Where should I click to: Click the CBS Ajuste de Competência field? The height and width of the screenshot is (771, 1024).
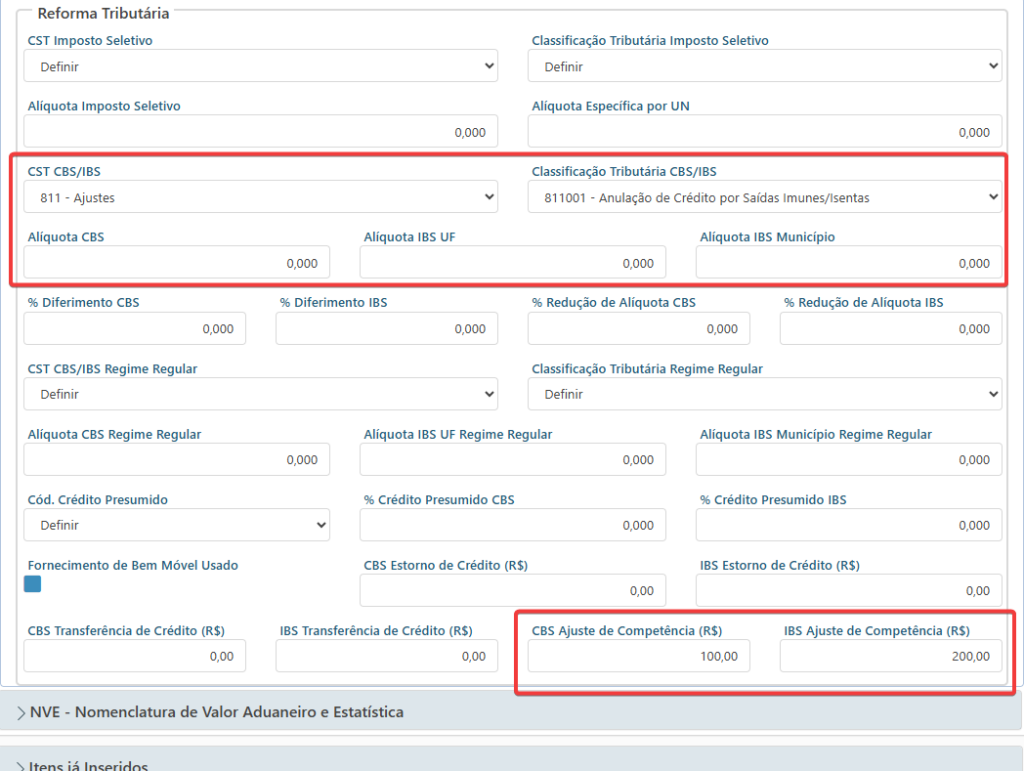(x=639, y=656)
